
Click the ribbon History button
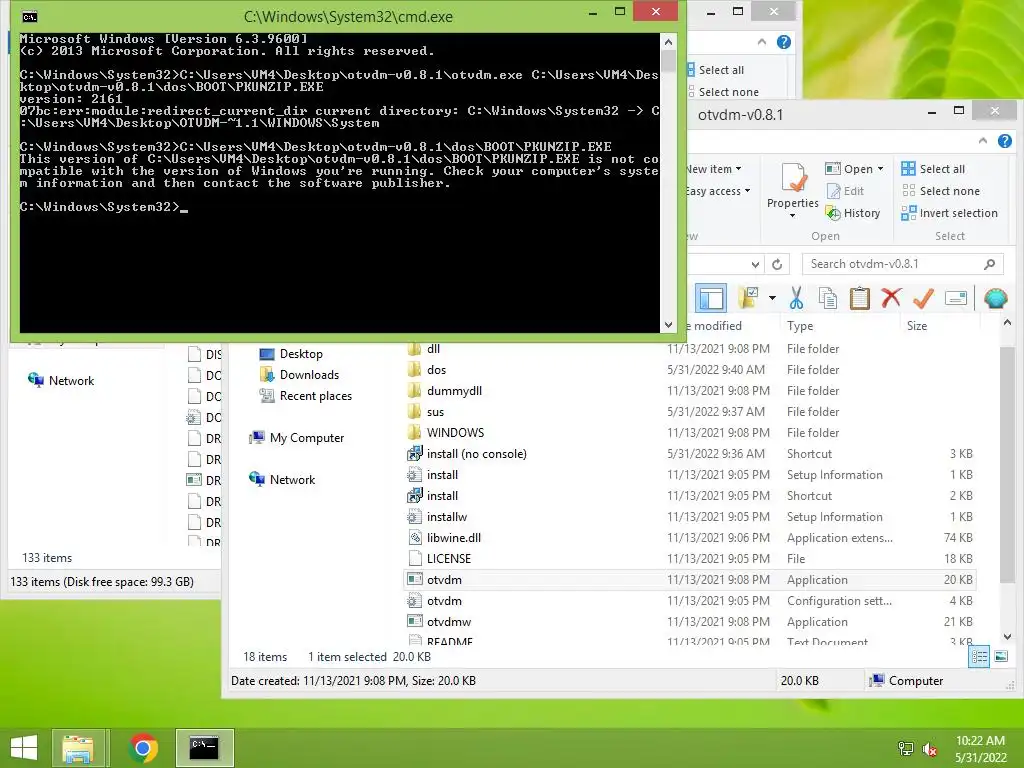[x=853, y=213]
